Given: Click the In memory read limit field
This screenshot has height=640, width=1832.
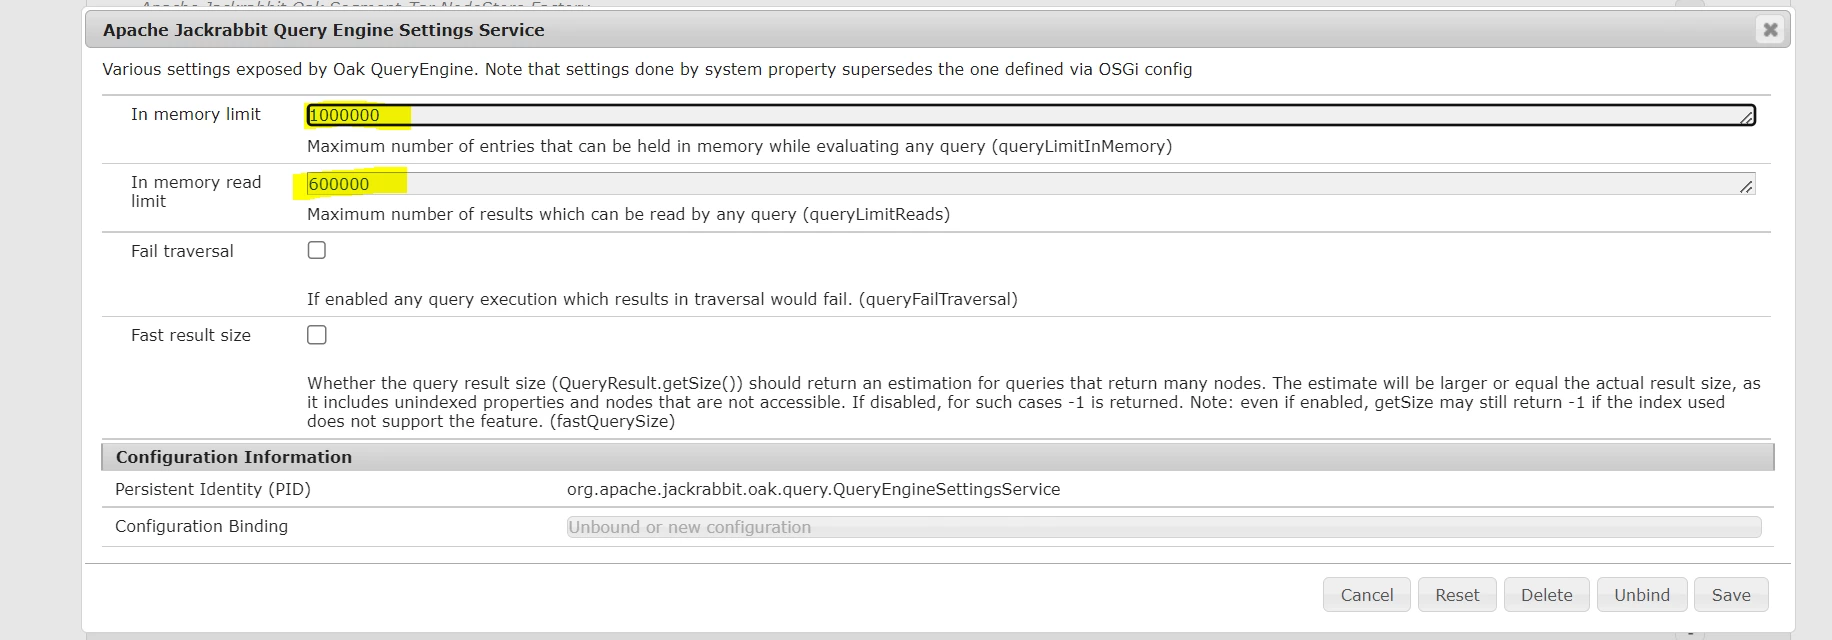Looking at the screenshot, I should [1030, 184].
